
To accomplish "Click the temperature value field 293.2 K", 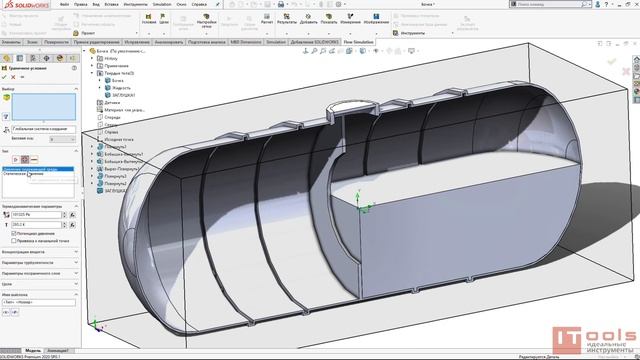I will [x=36, y=225].
